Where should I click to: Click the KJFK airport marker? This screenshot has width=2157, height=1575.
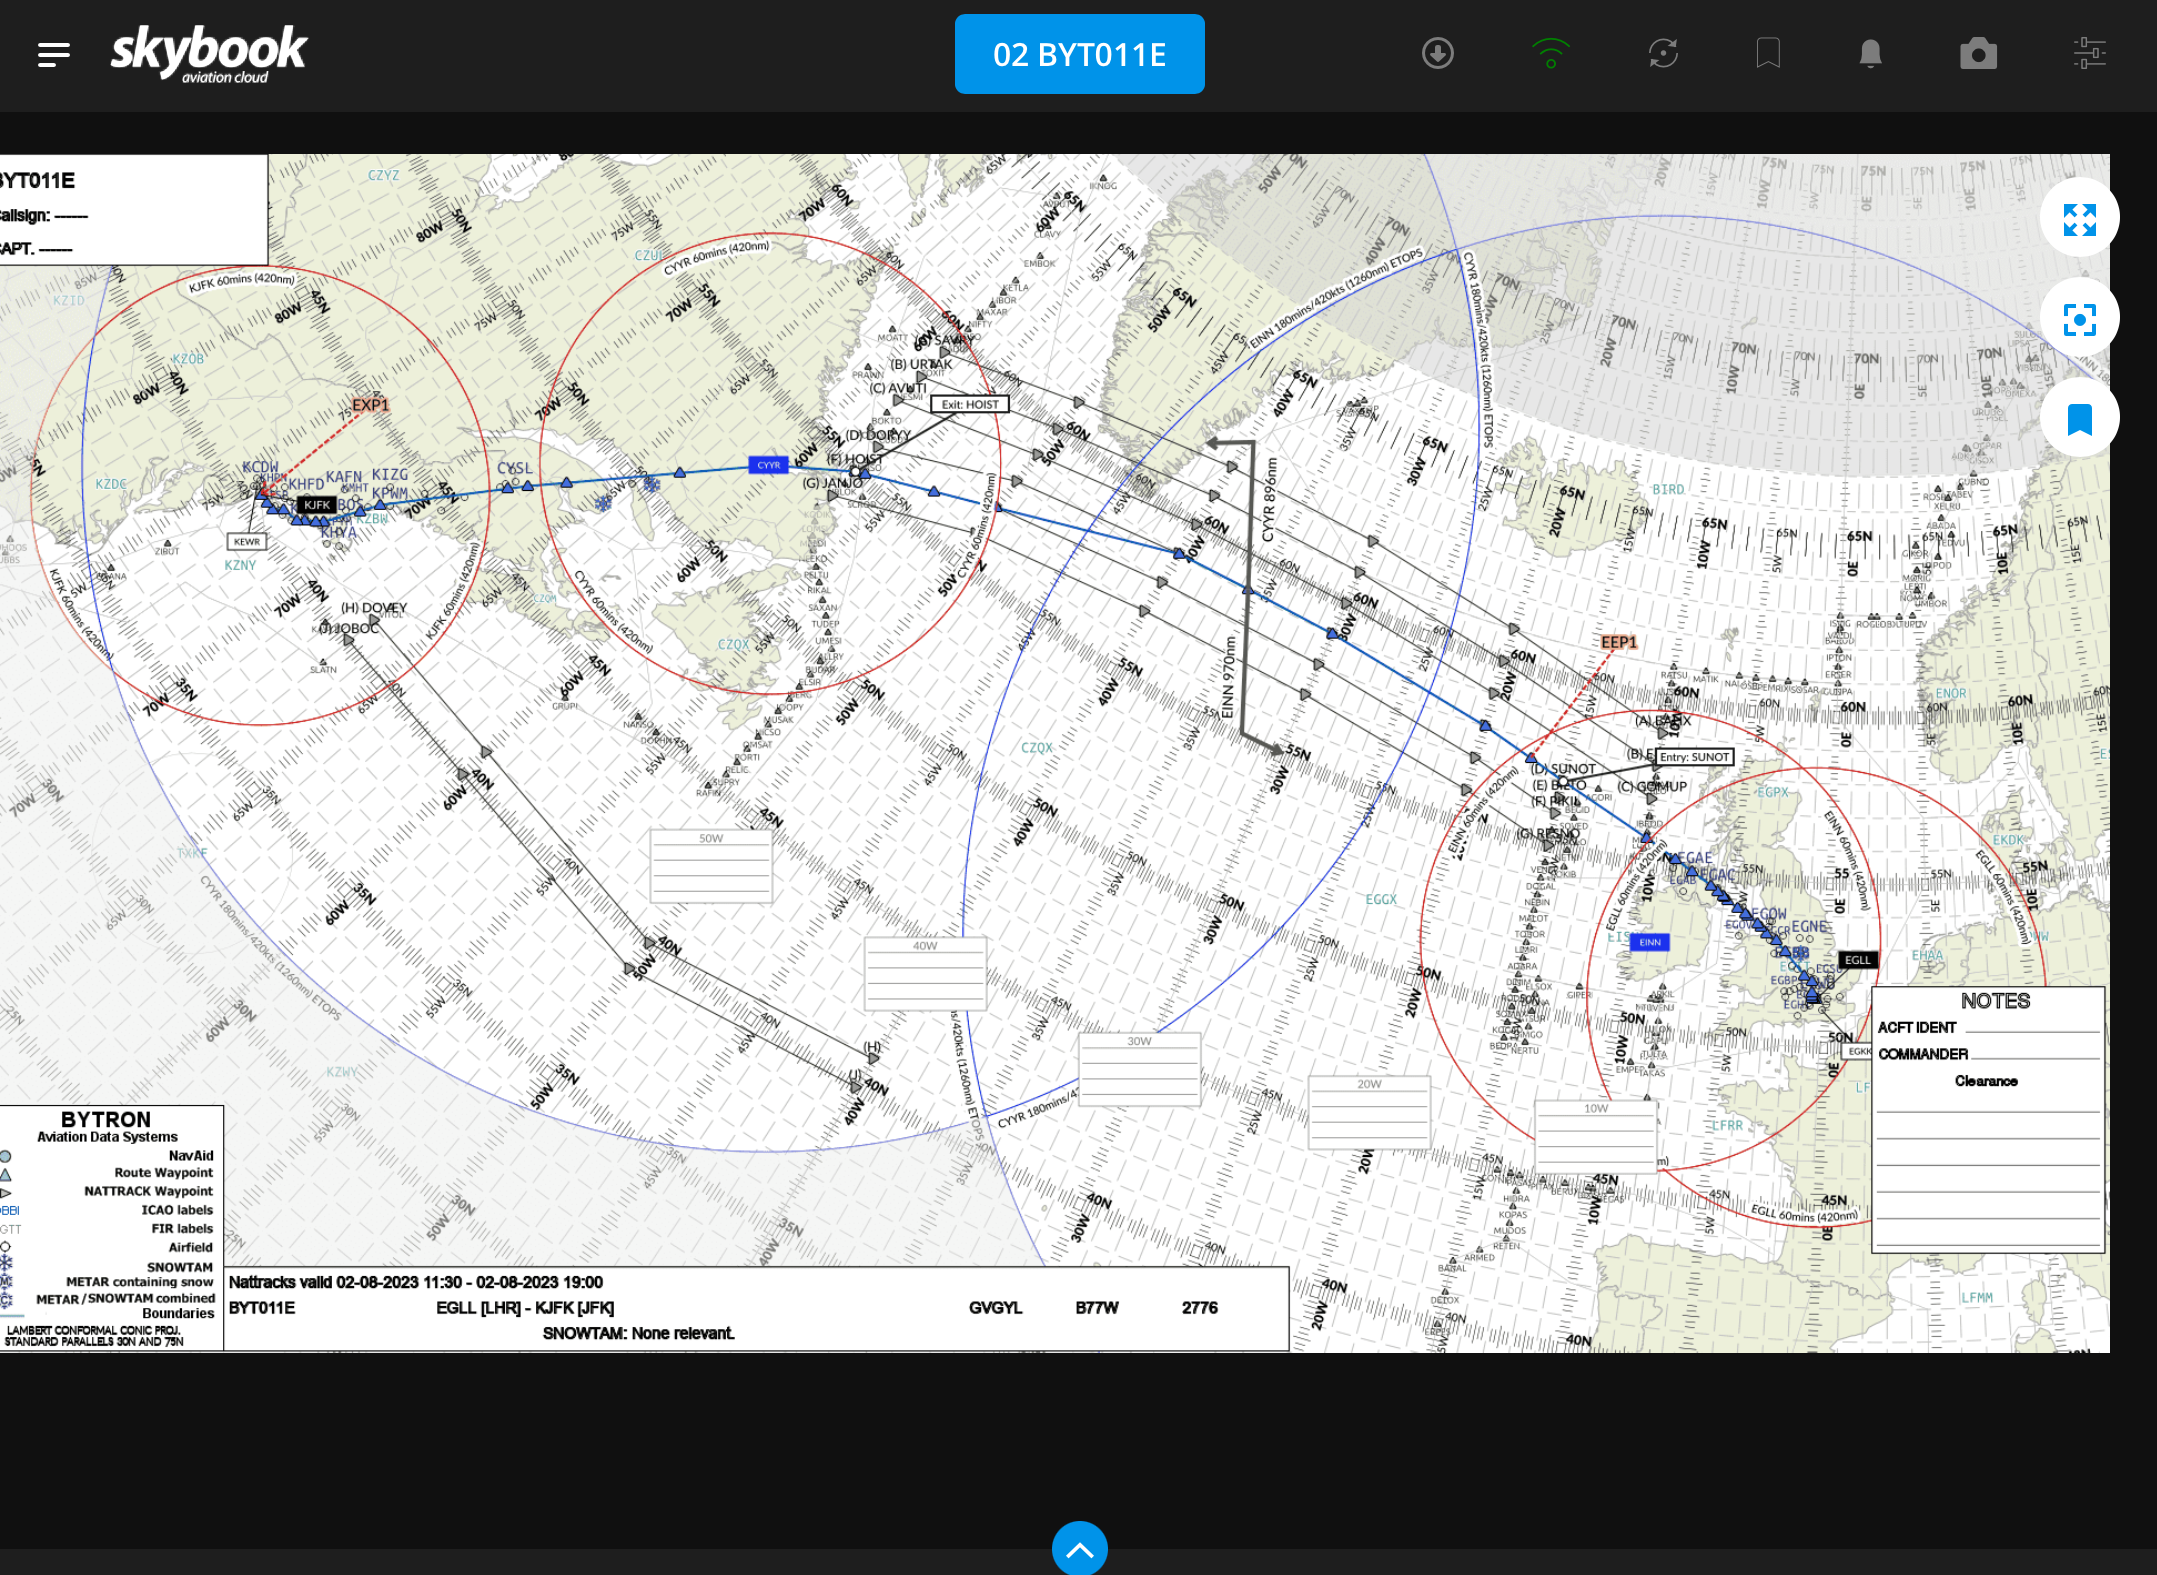click(x=317, y=505)
